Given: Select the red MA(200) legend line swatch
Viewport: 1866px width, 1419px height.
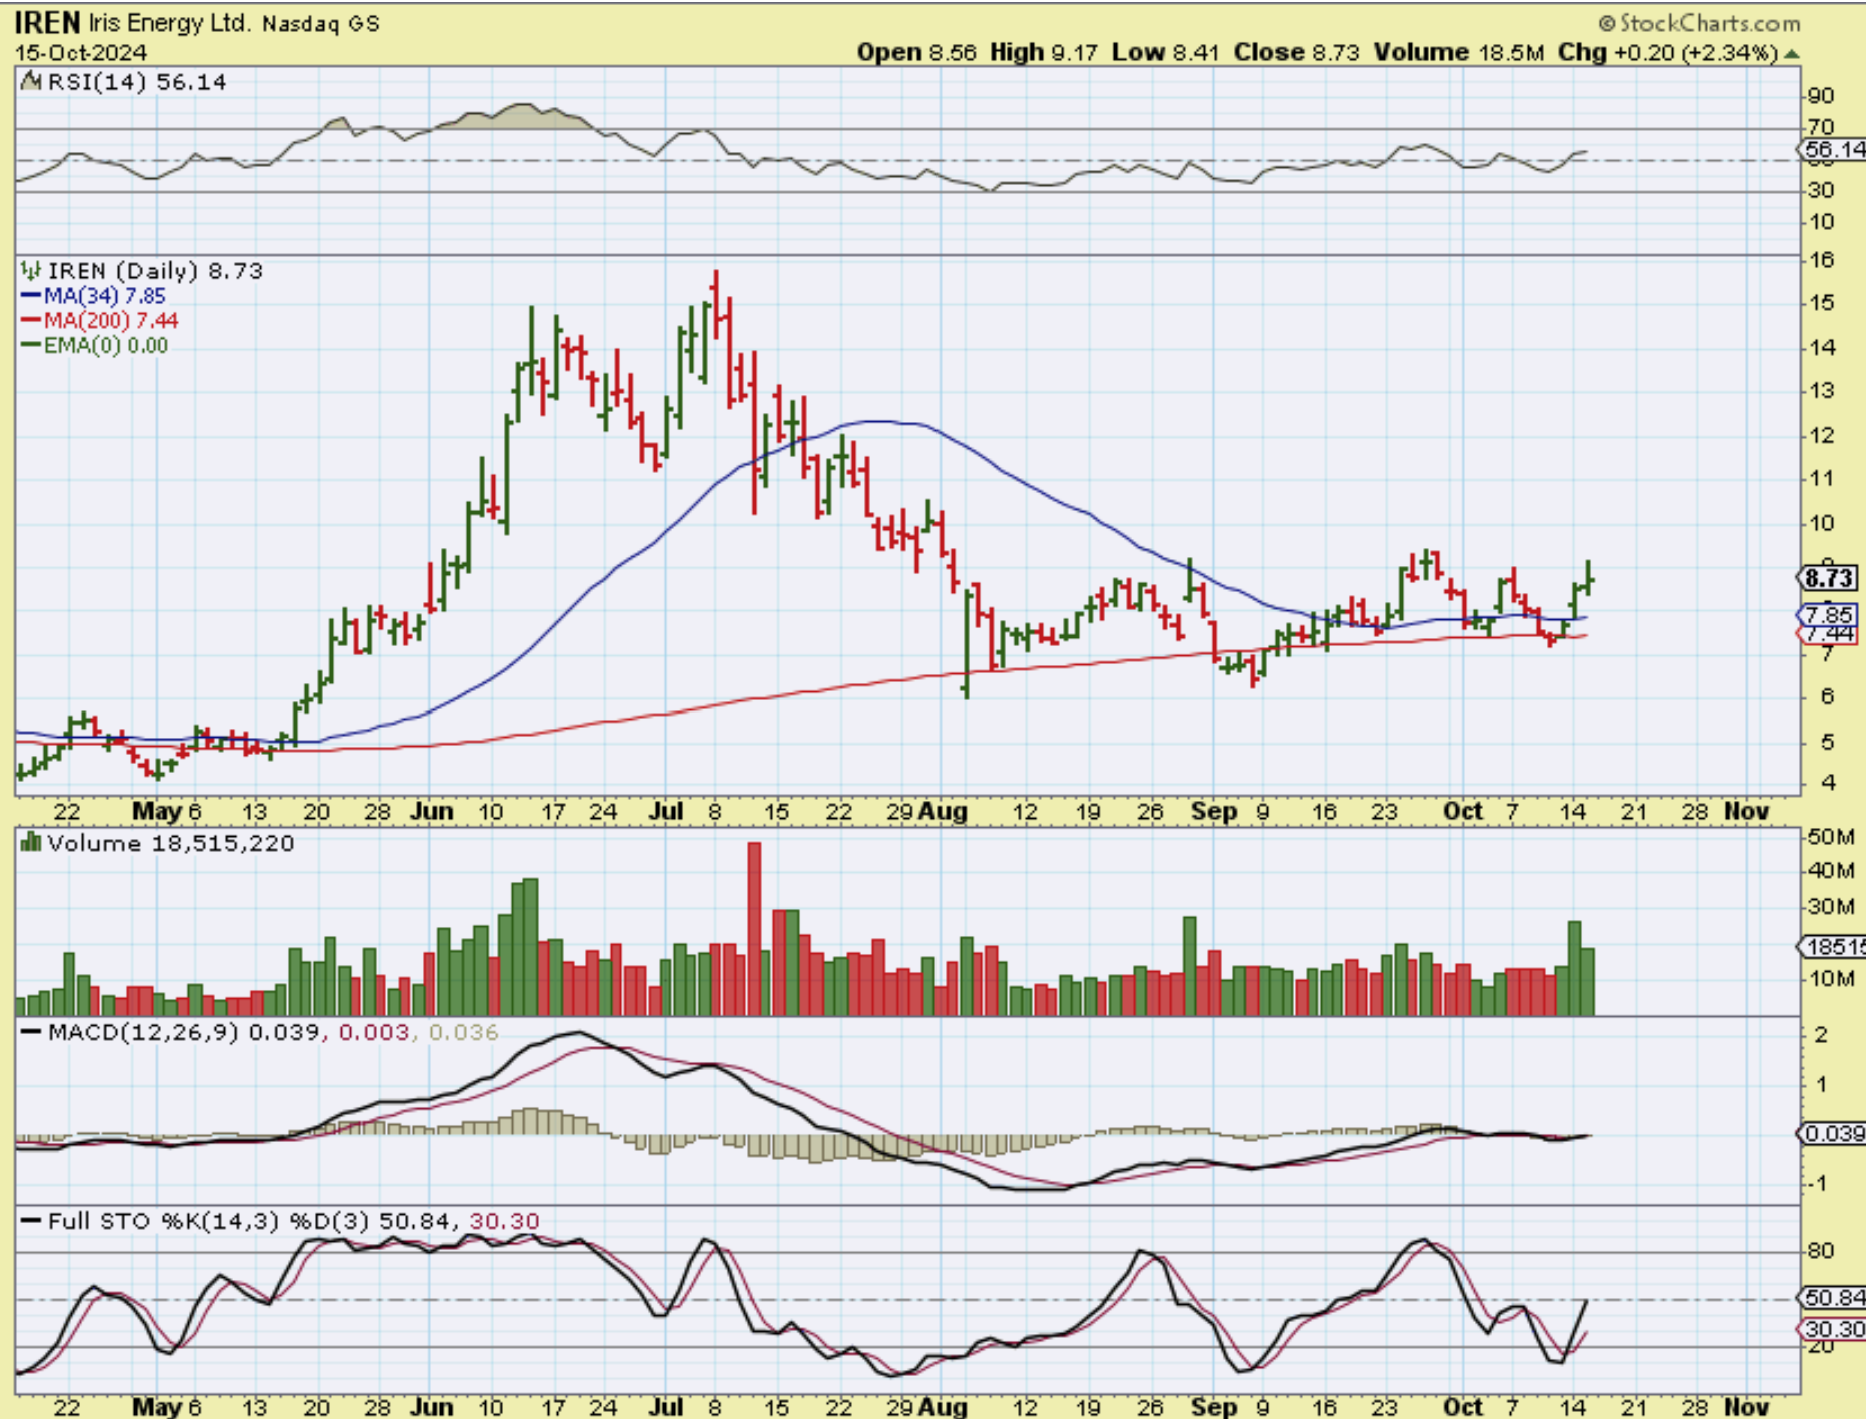Looking at the screenshot, I should coord(31,321).
